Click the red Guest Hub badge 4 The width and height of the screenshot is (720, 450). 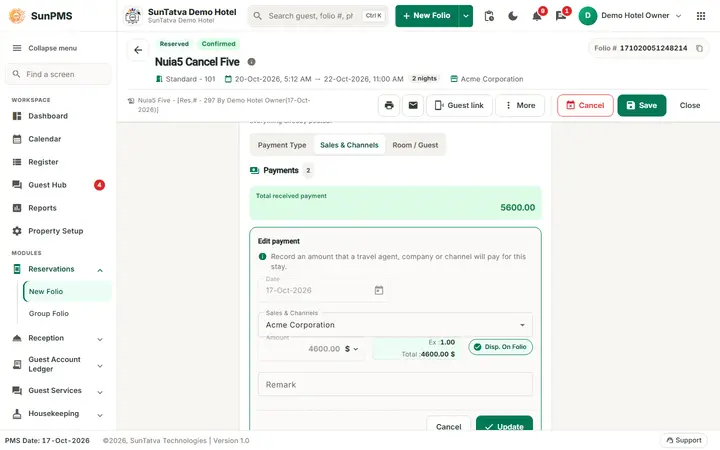pos(99,185)
